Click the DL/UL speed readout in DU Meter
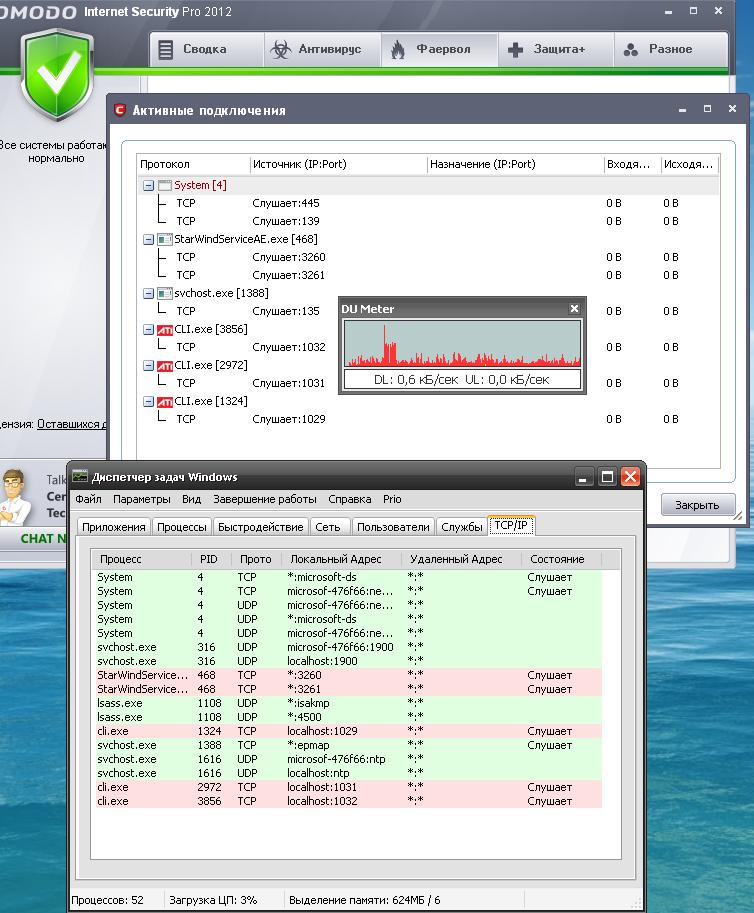754x913 pixels. tap(462, 380)
